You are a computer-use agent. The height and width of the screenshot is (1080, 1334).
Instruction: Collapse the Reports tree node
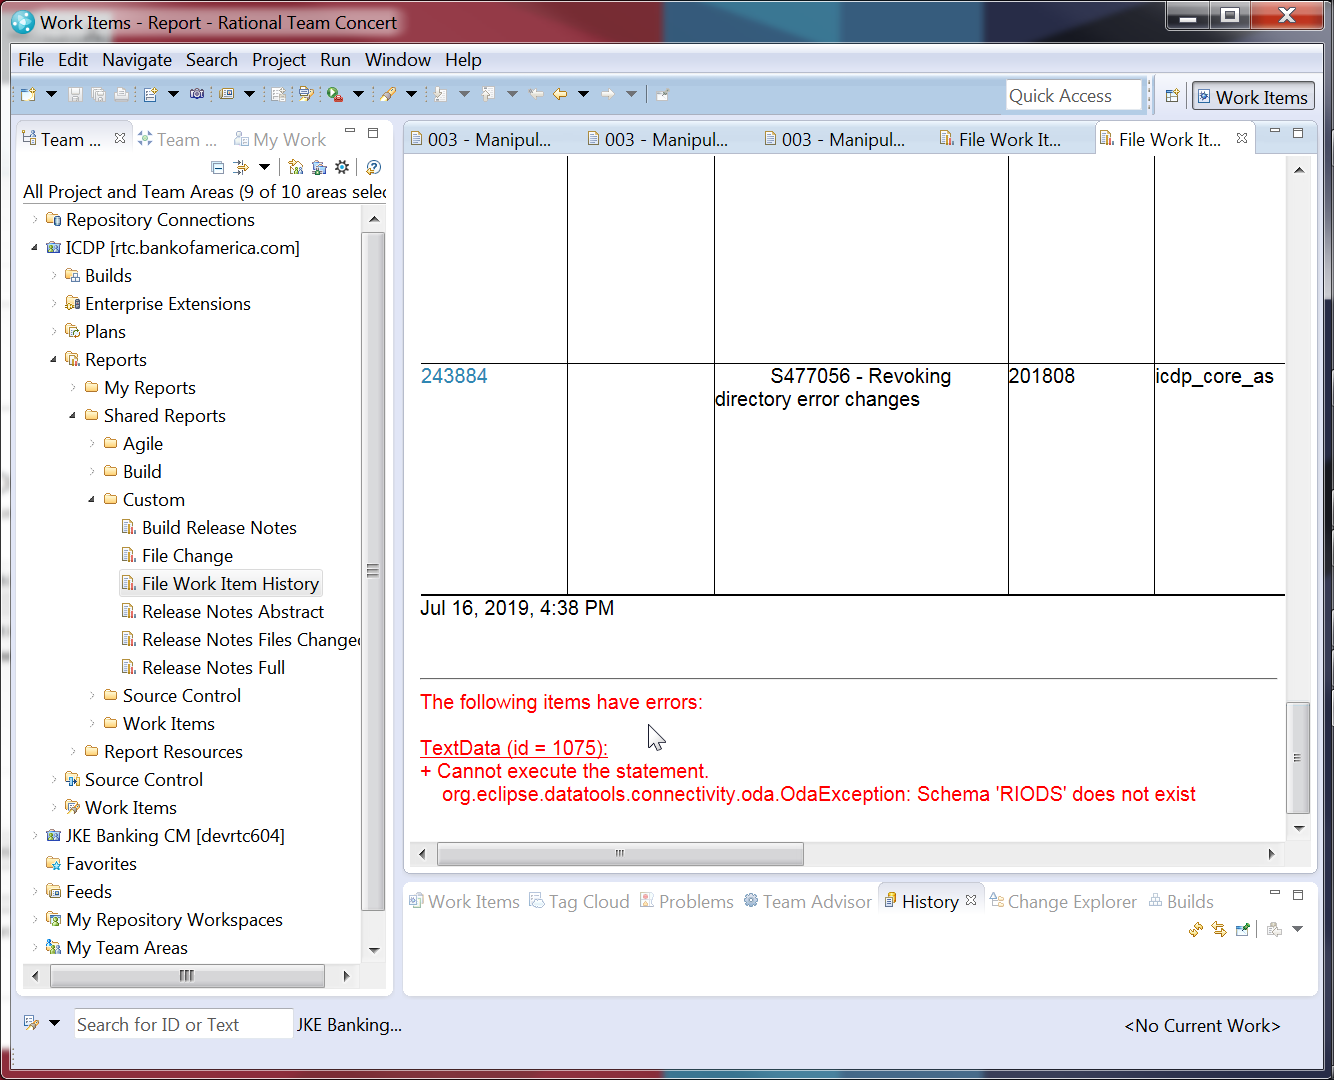pyautogui.click(x=54, y=359)
